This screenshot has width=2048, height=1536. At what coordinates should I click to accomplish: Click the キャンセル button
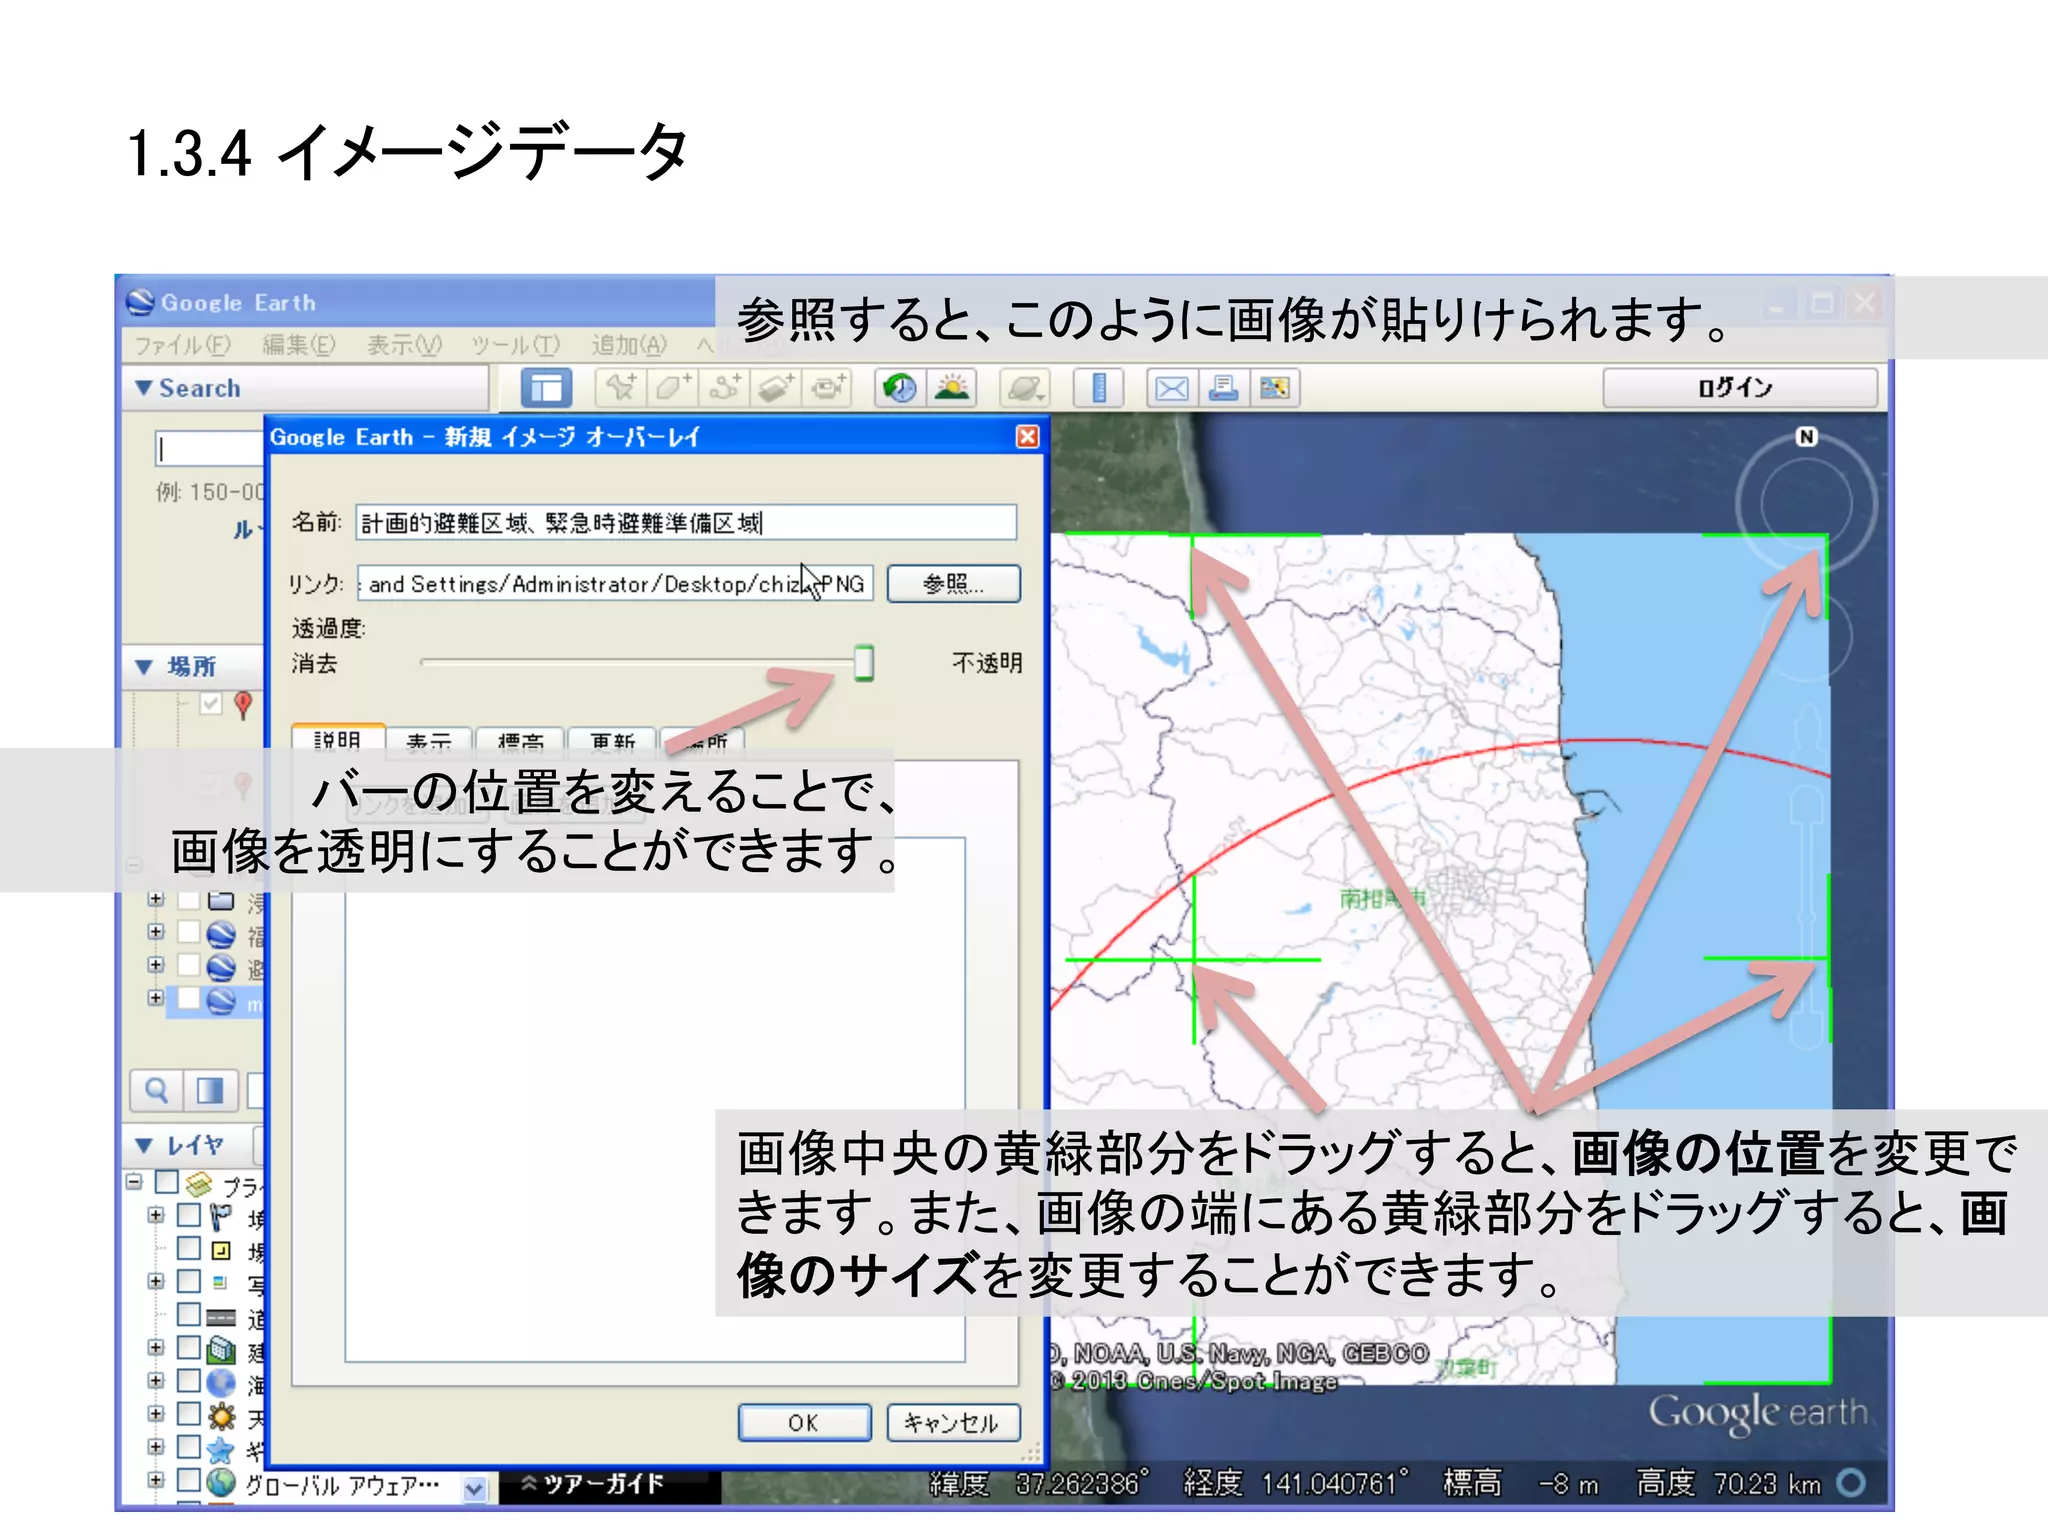point(953,1422)
